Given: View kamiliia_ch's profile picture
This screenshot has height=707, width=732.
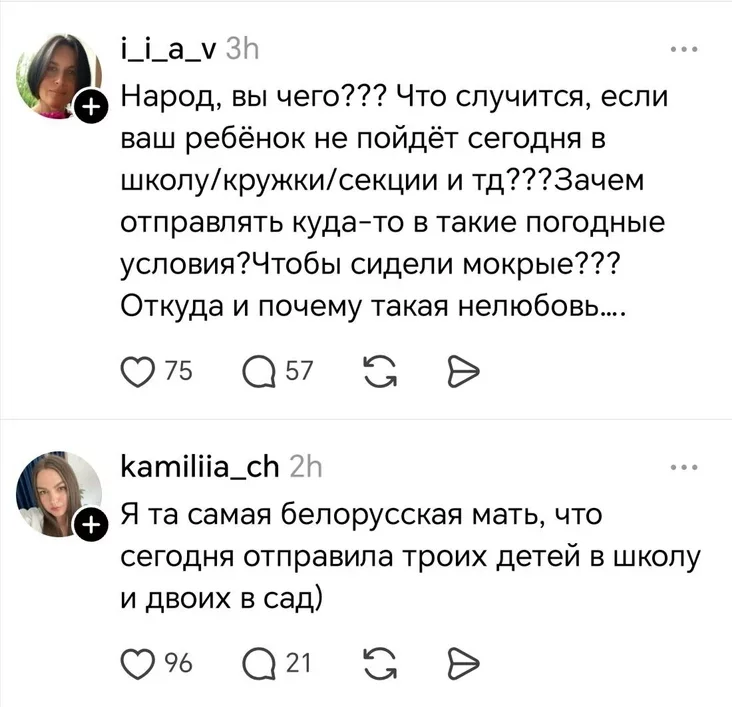Looking at the screenshot, I should tap(58, 491).
